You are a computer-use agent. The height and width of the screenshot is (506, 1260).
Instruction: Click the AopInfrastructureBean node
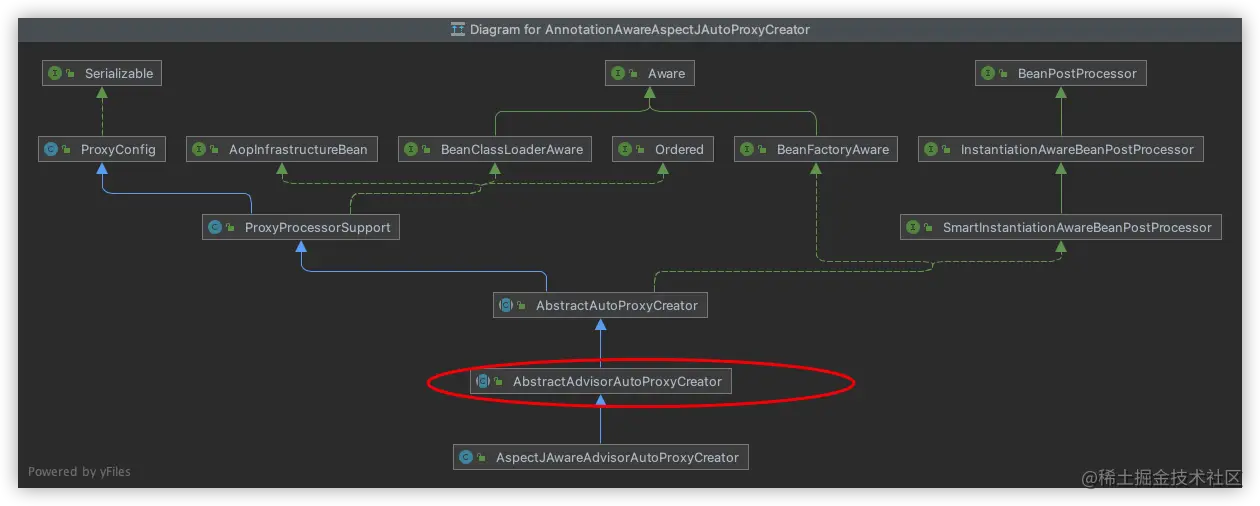click(x=281, y=149)
